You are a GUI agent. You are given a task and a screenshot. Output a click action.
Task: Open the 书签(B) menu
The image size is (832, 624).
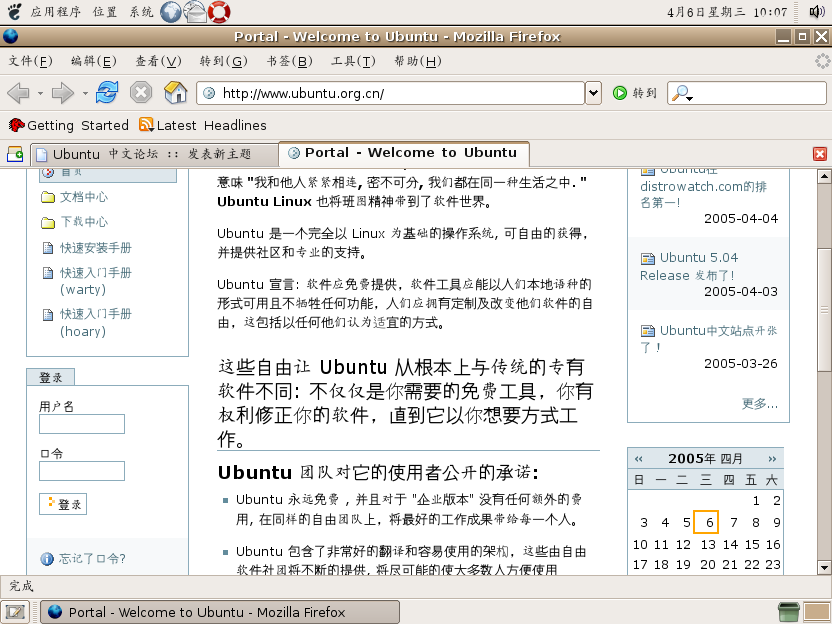(290, 62)
